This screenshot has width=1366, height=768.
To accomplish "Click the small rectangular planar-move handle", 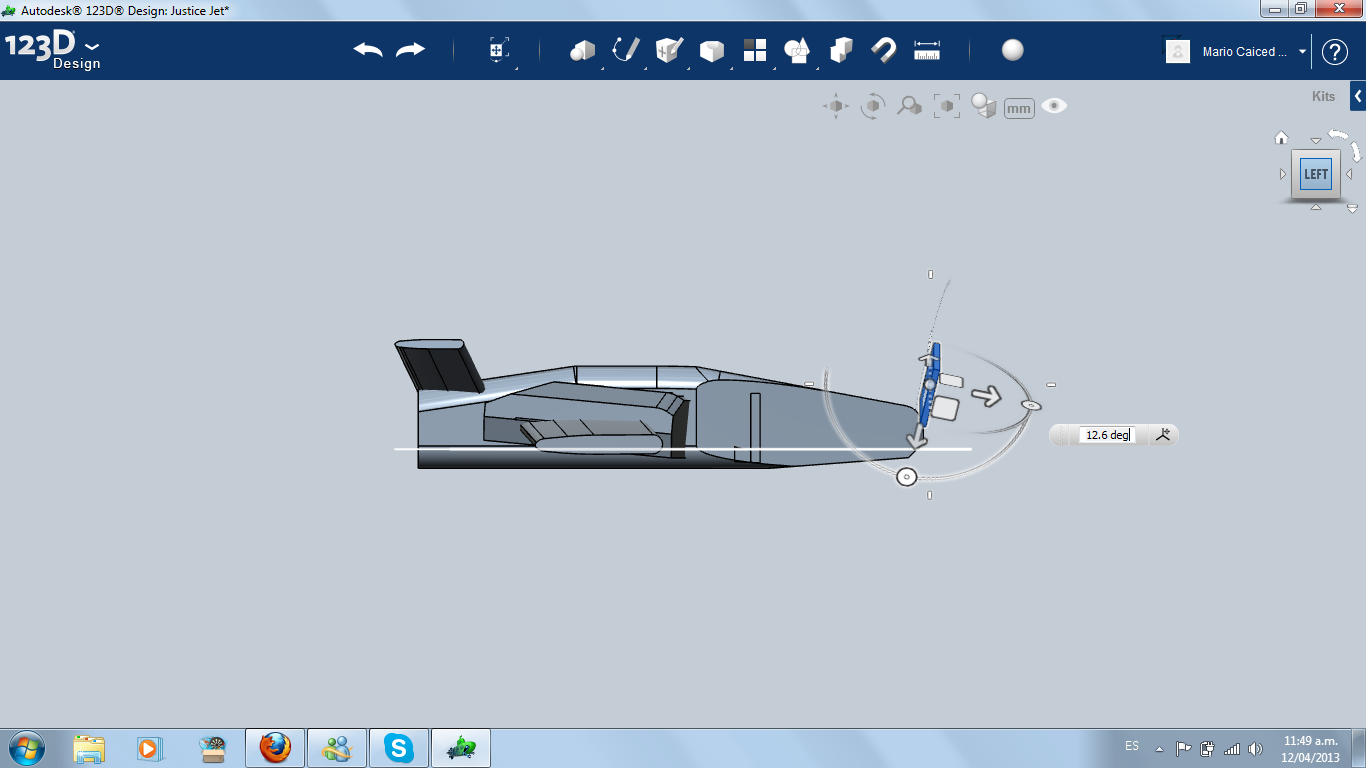I will pyautogui.click(x=953, y=381).
